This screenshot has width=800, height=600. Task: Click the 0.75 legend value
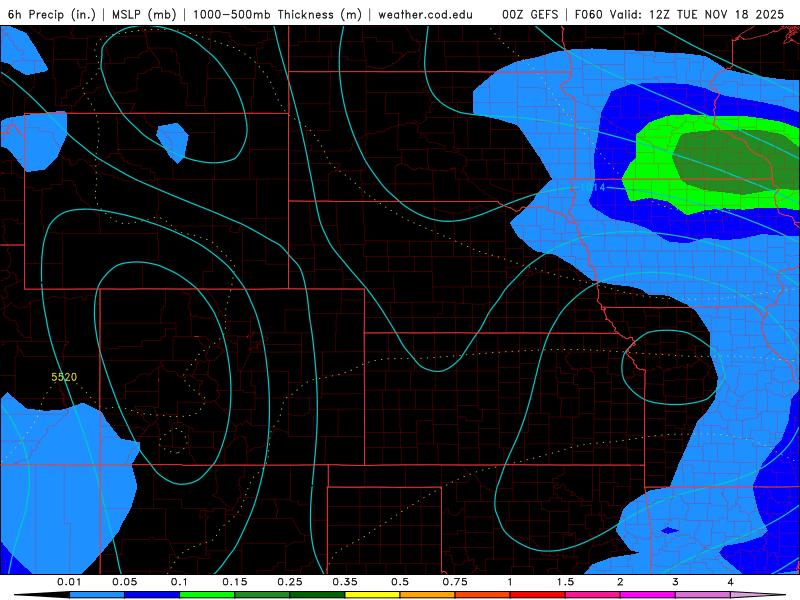click(x=455, y=582)
